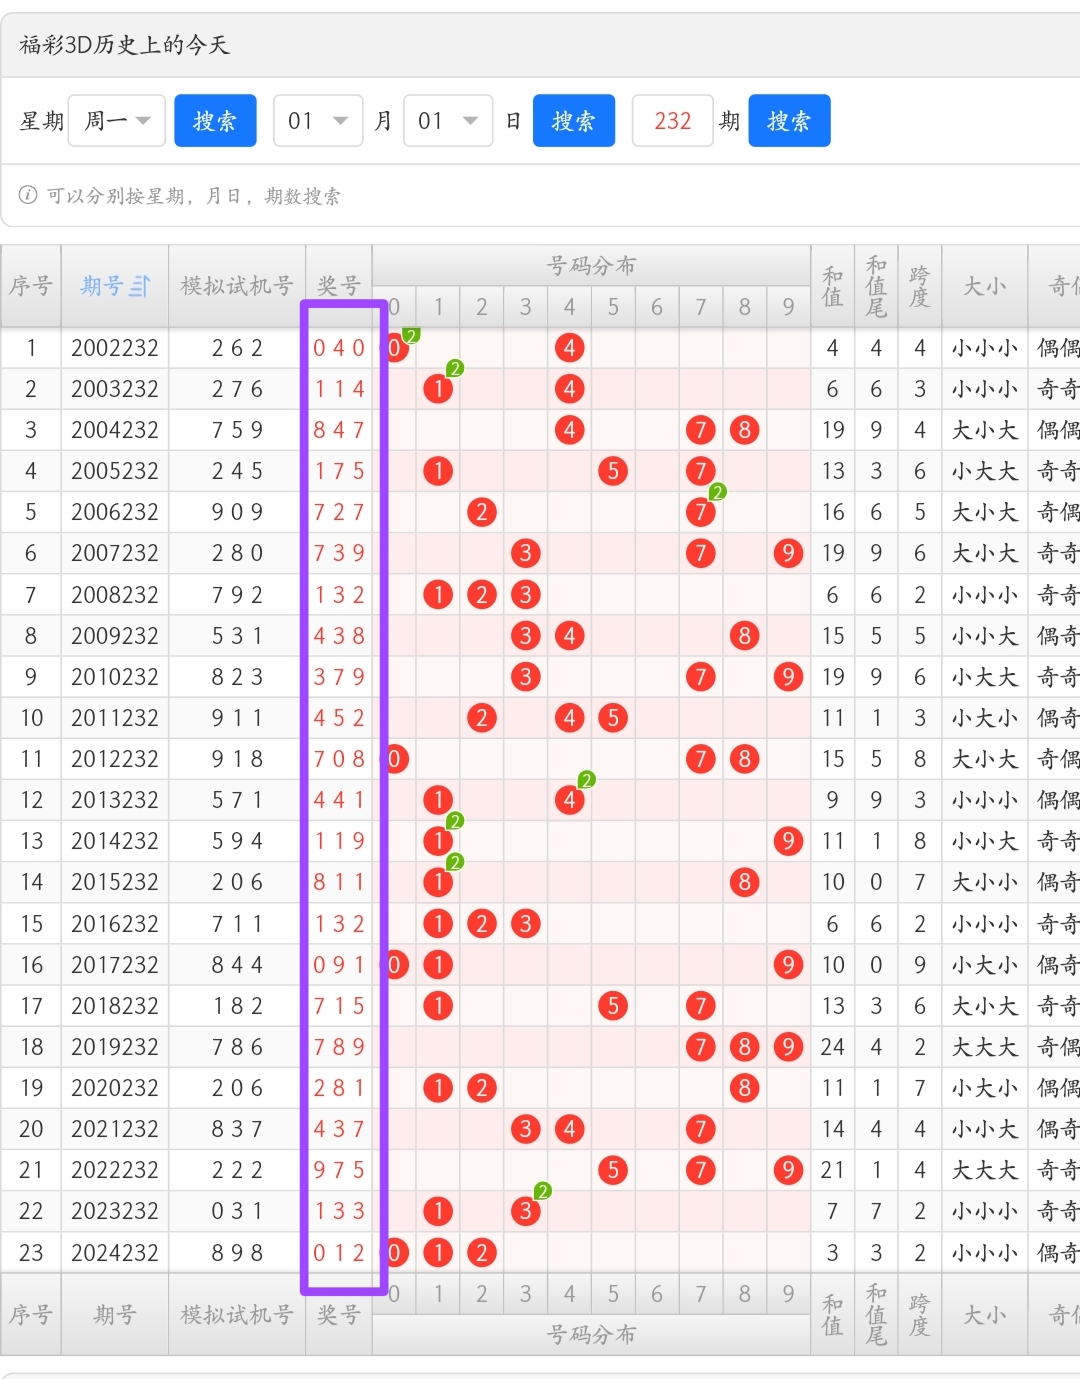Viewport: 1080px width, 1379px height.
Task: Click the bottom 号码分布 footer label
Action: pos(592,1335)
